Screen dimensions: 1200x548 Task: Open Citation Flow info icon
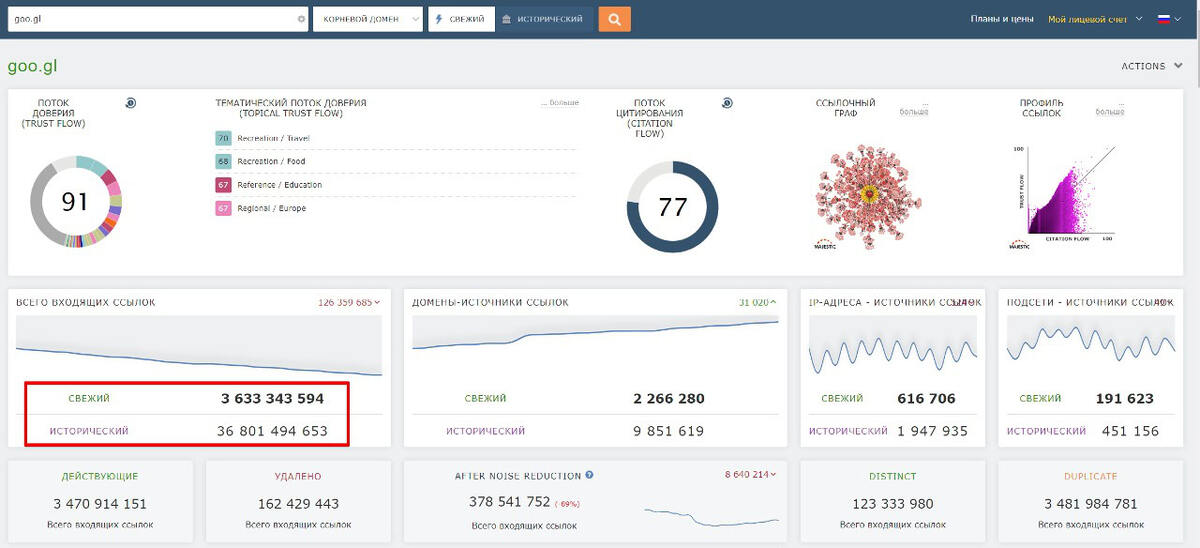[727, 102]
